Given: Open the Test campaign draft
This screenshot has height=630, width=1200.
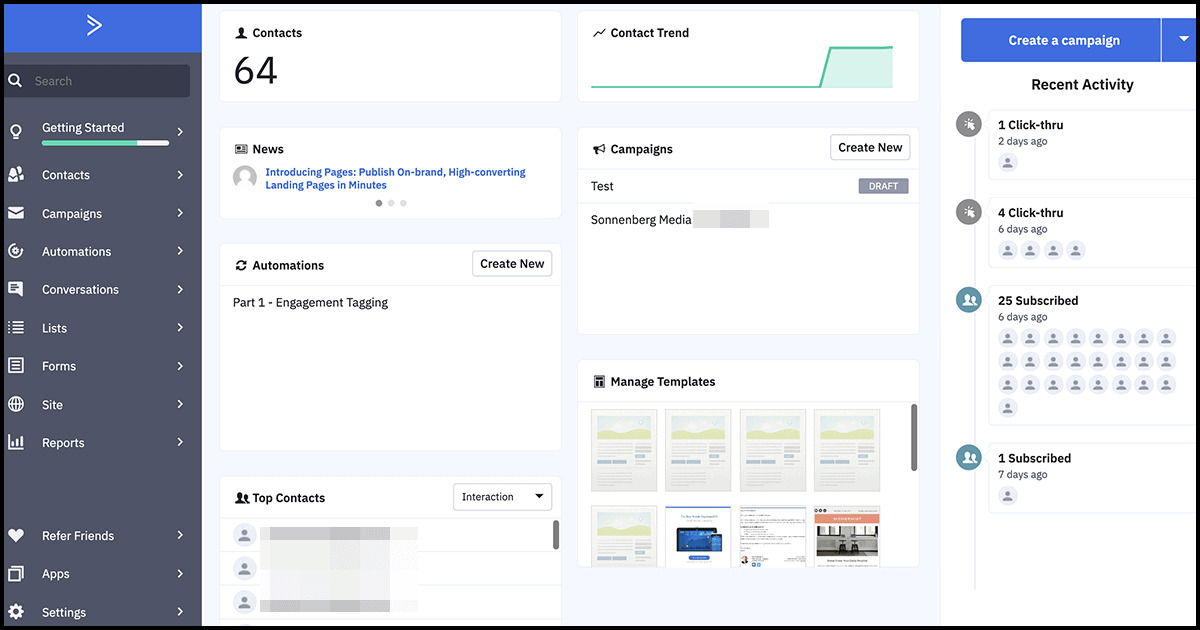Looking at the screenshot, I should point(600,186).
